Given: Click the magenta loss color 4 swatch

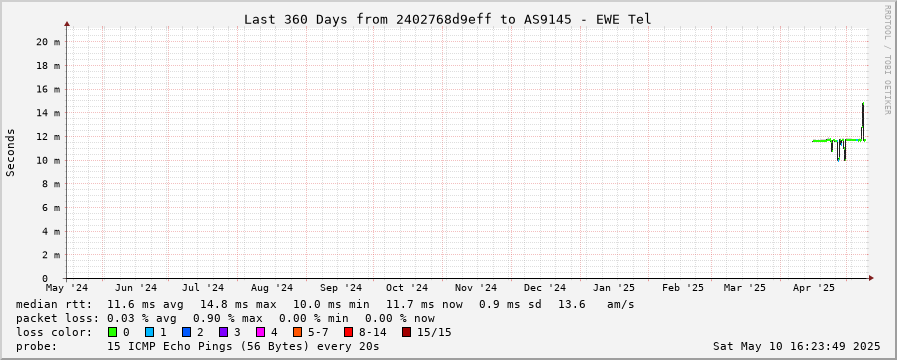Looking at the screenshot, I should (260, 332).
